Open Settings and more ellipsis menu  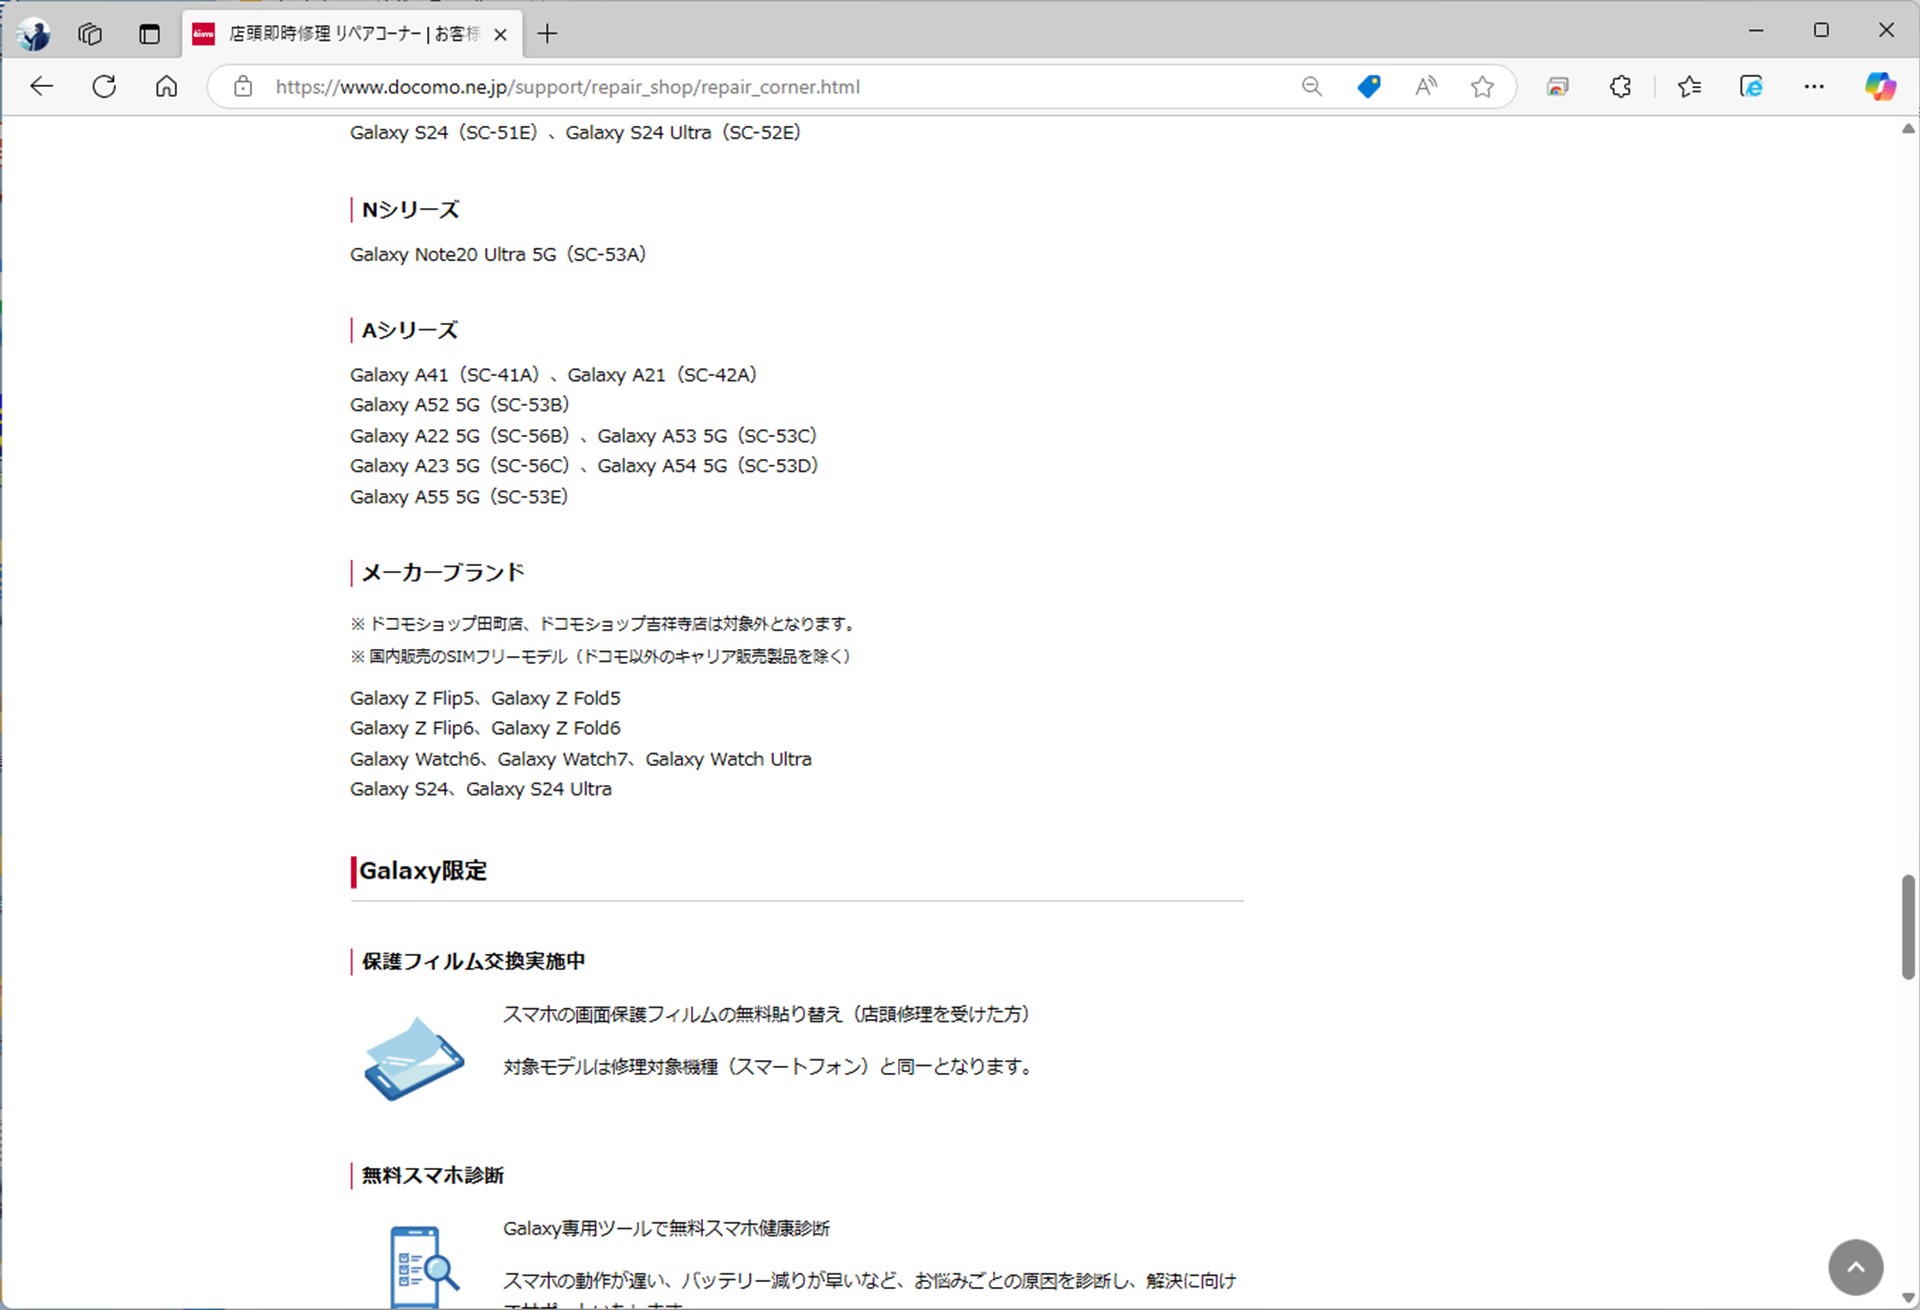tap(1814, 87)
